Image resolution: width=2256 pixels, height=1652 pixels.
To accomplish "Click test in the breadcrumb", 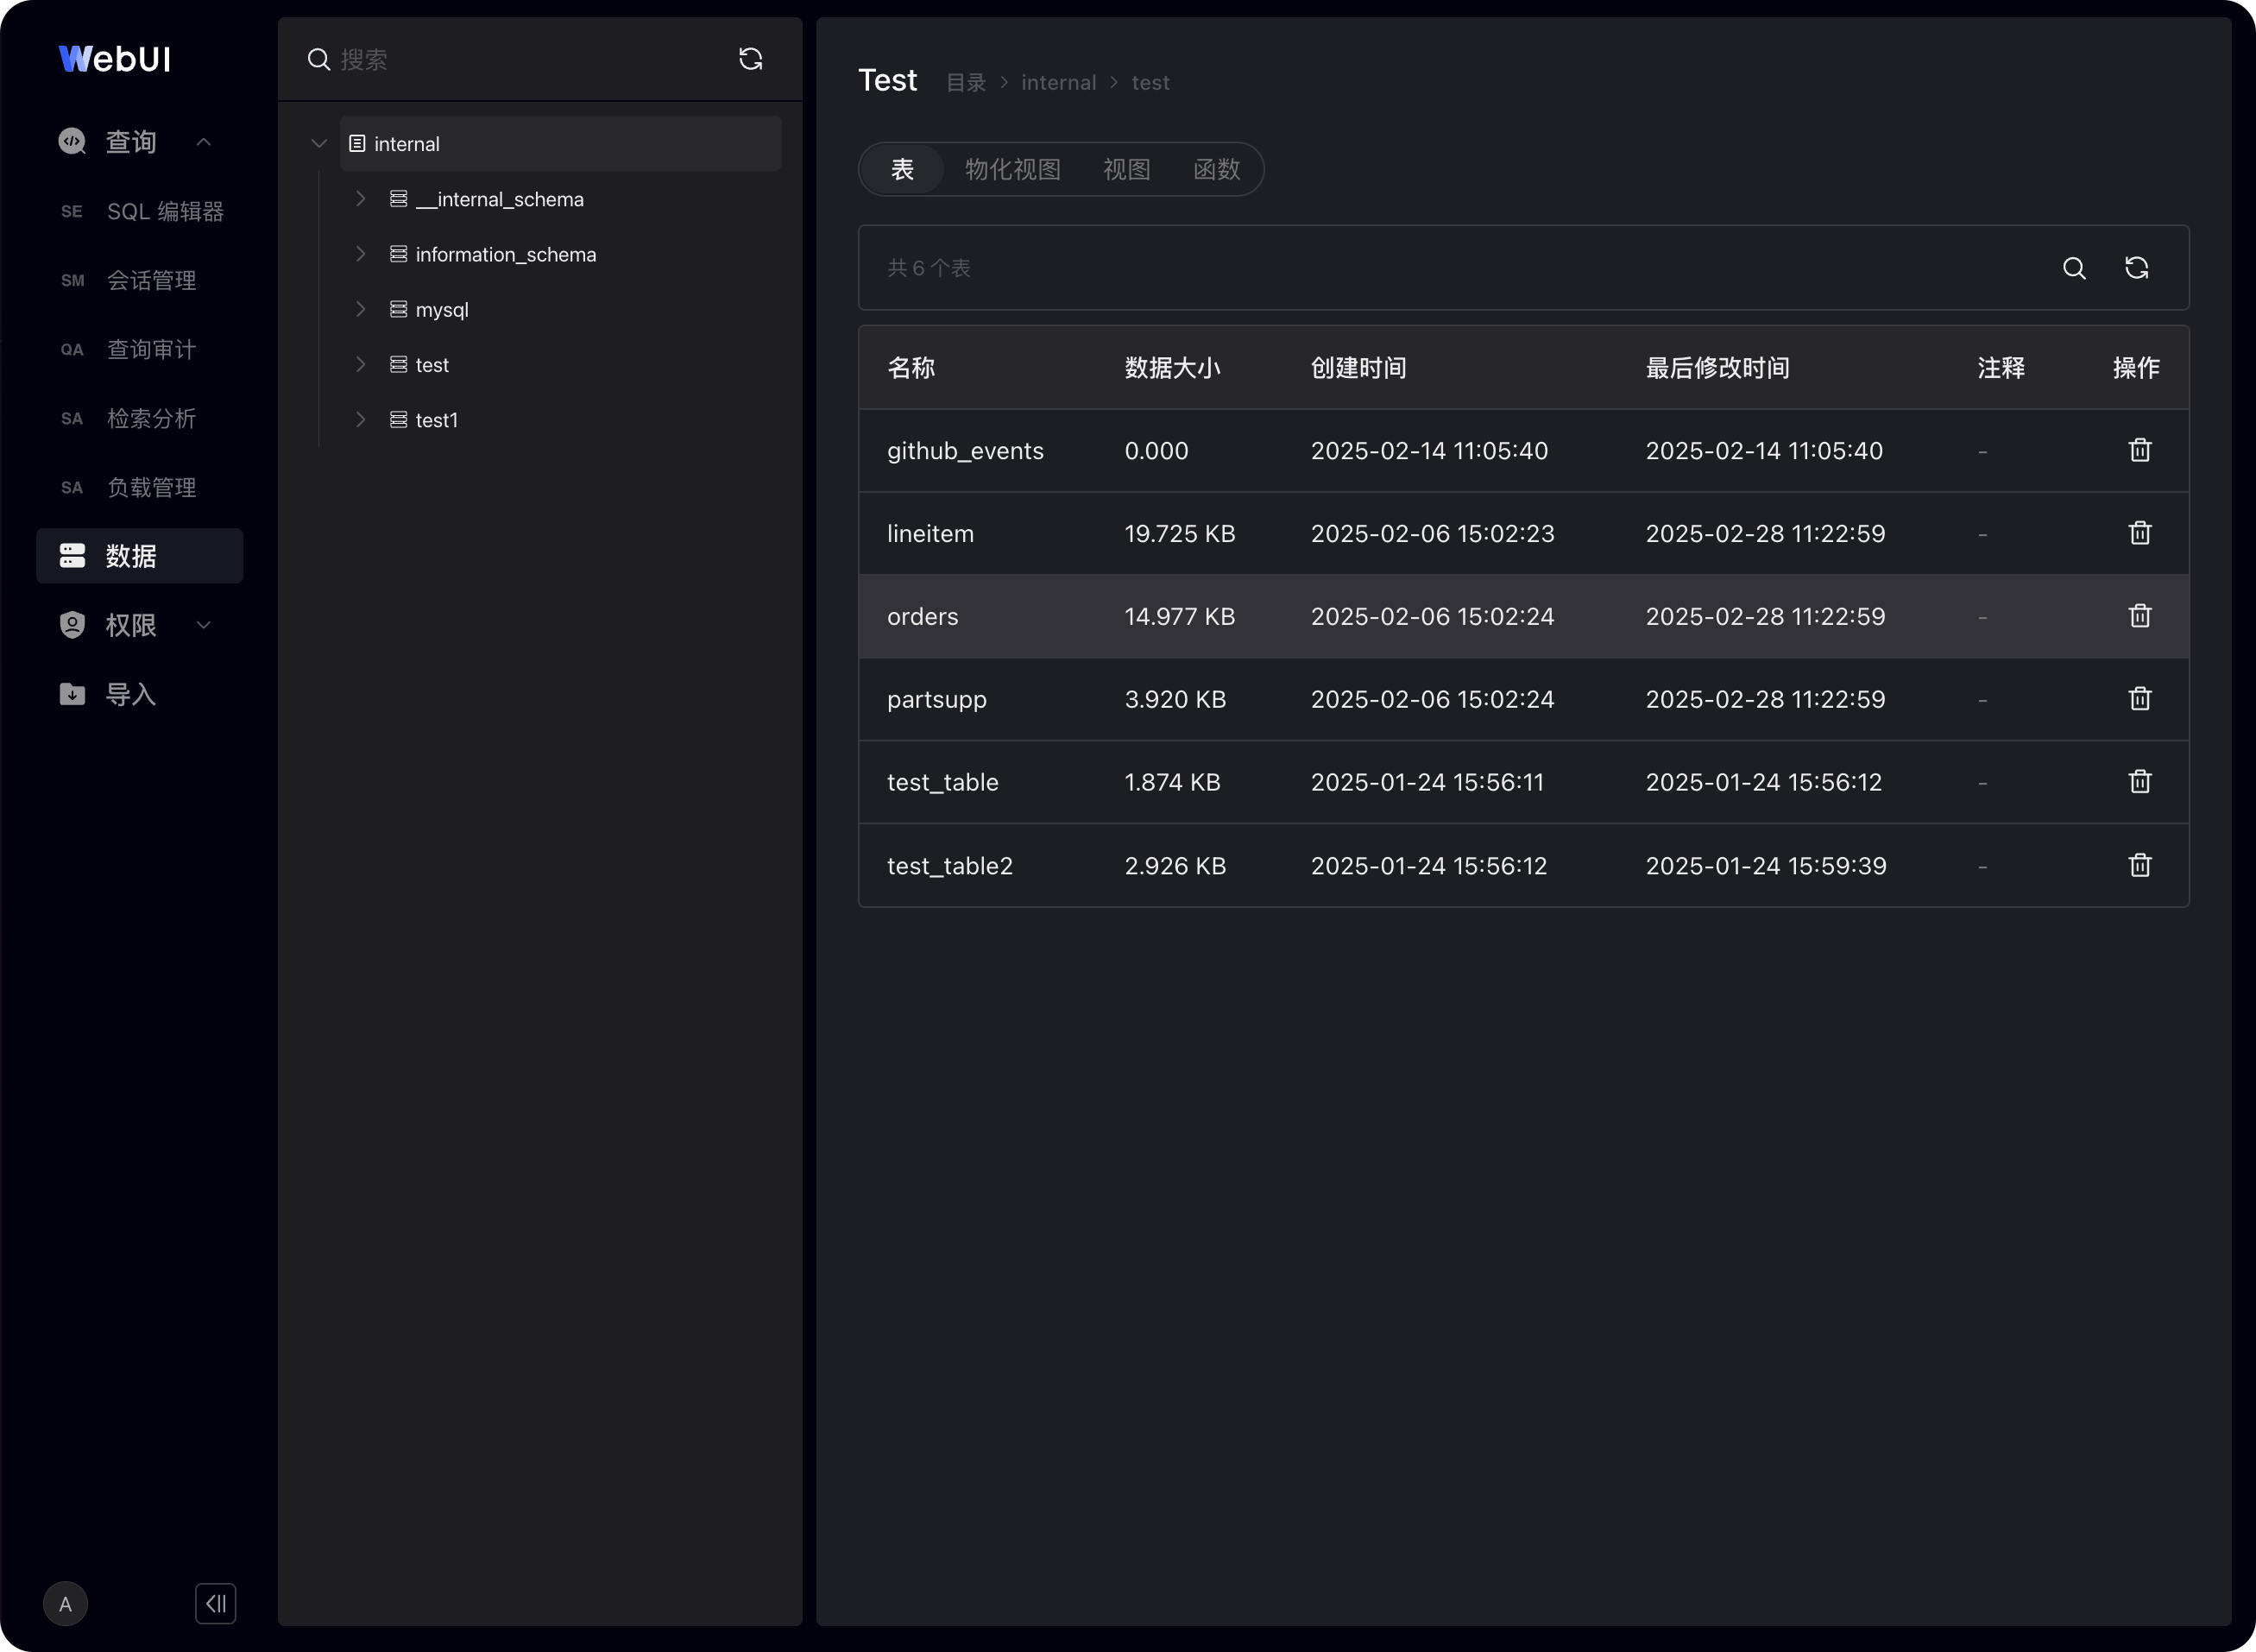I will (1150, 83).
